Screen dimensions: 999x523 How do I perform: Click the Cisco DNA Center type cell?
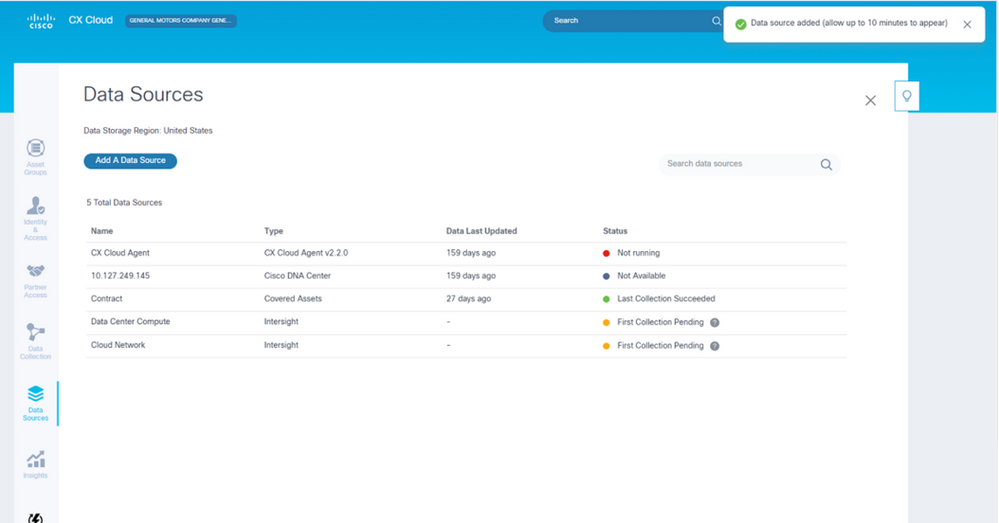click(298, 276)
